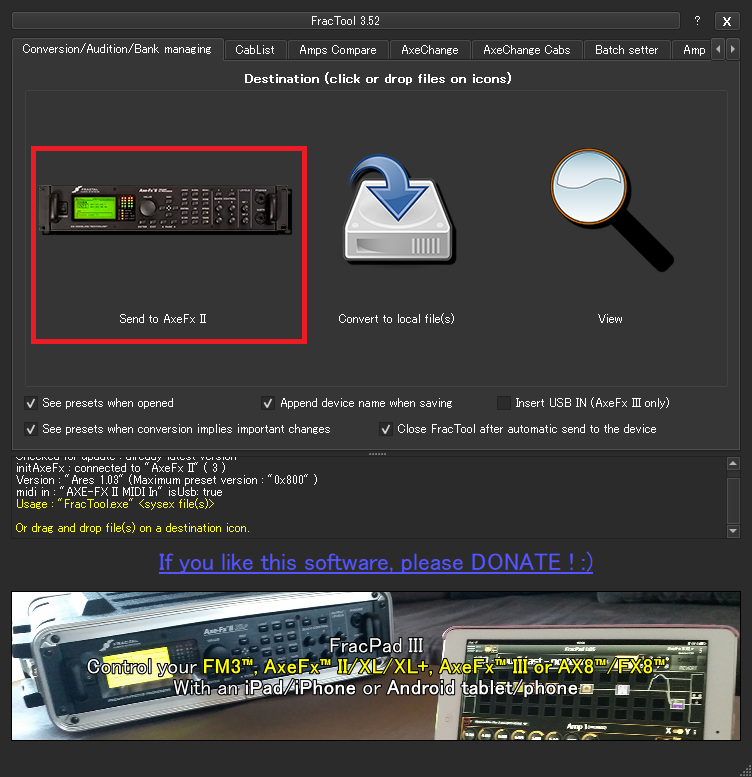This screenshot has width=752, height=777.
Task: Open help with the question mark button
Action: click(697, 21)
